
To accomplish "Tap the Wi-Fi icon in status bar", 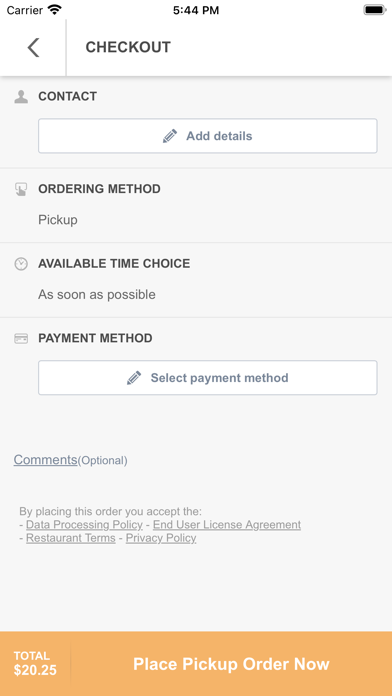I will tap(55, 10).
